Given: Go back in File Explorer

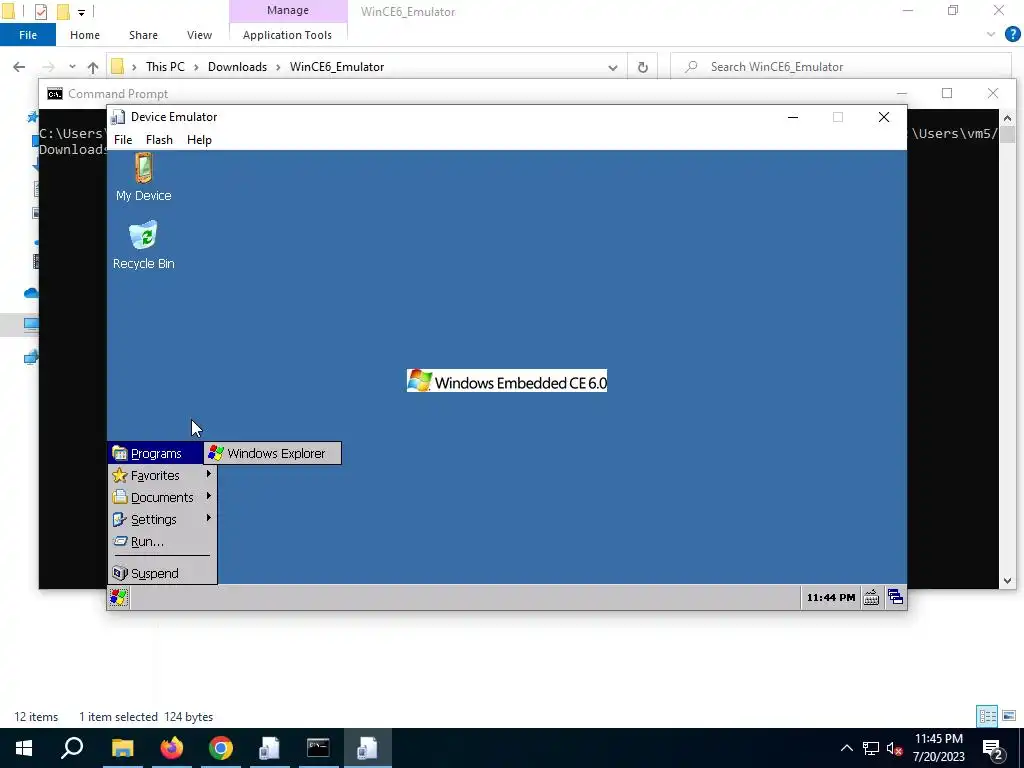Looking at the screenshot, I should tap(19, 67).
